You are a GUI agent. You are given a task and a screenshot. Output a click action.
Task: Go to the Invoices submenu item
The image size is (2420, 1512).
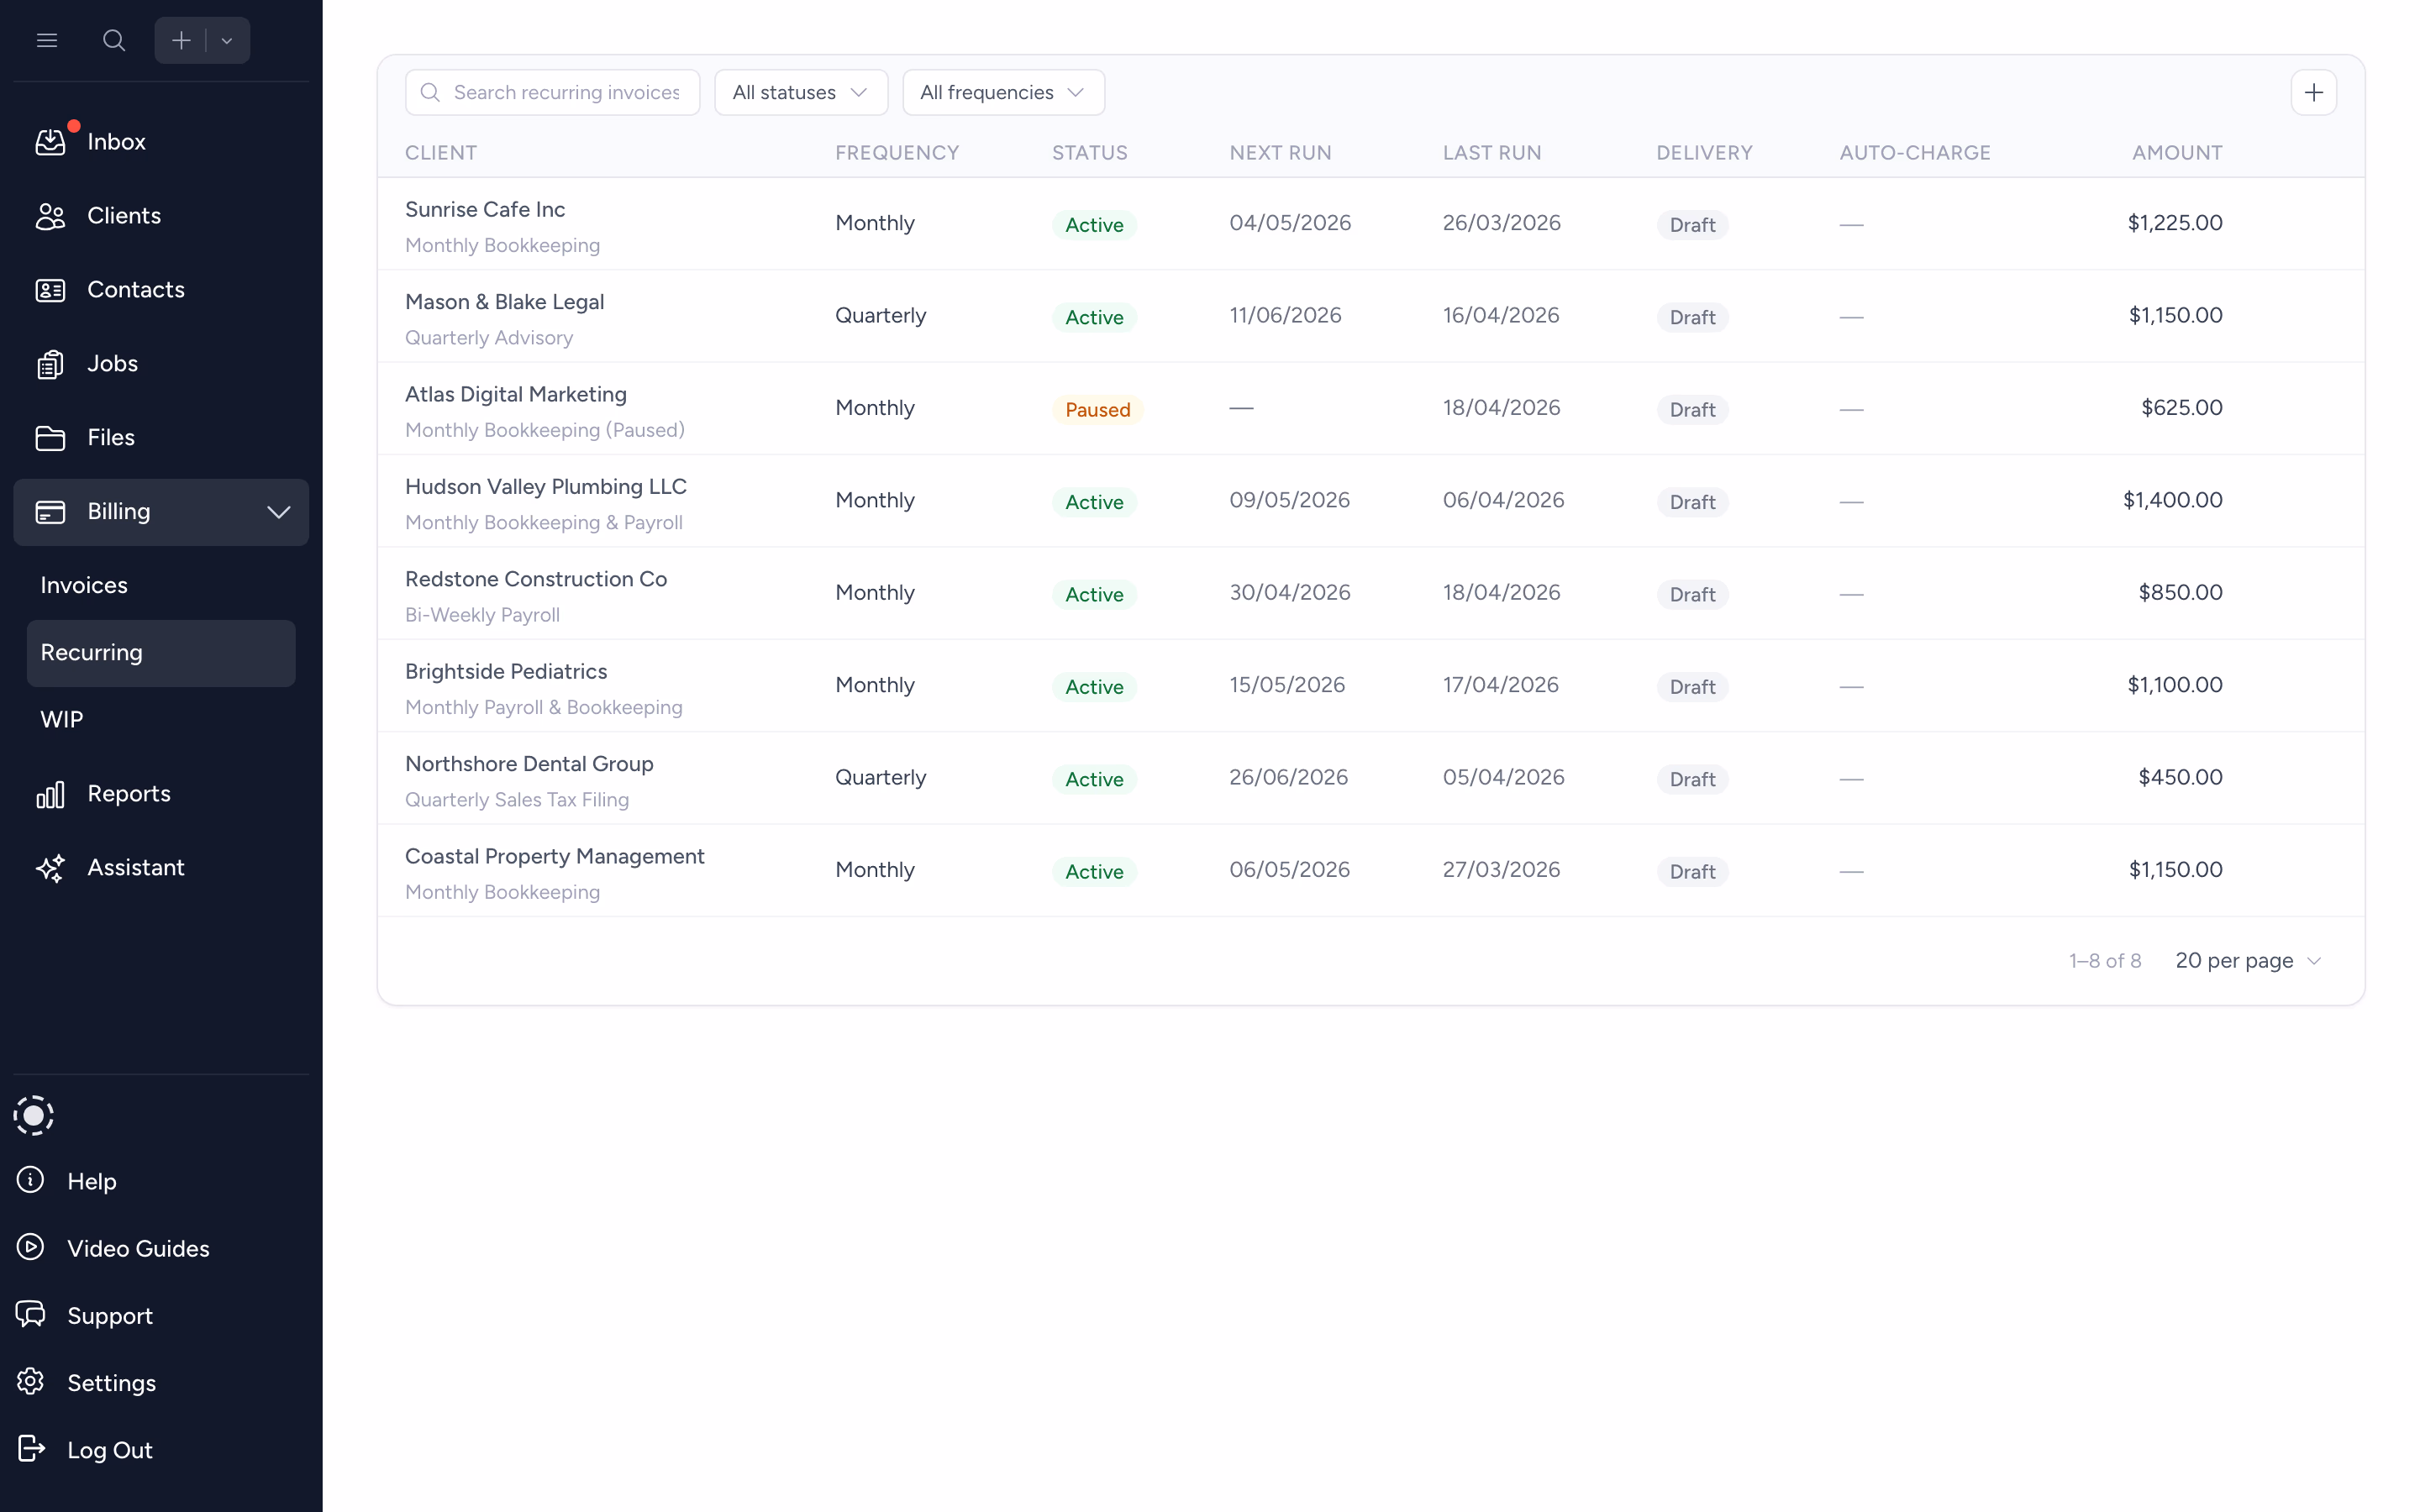(x=84, y=585)
